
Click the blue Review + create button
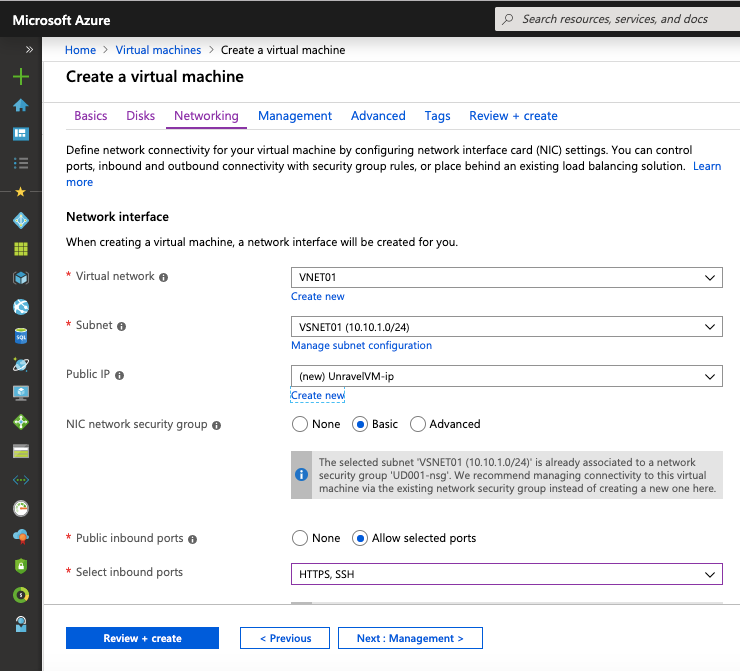(143, 638)
